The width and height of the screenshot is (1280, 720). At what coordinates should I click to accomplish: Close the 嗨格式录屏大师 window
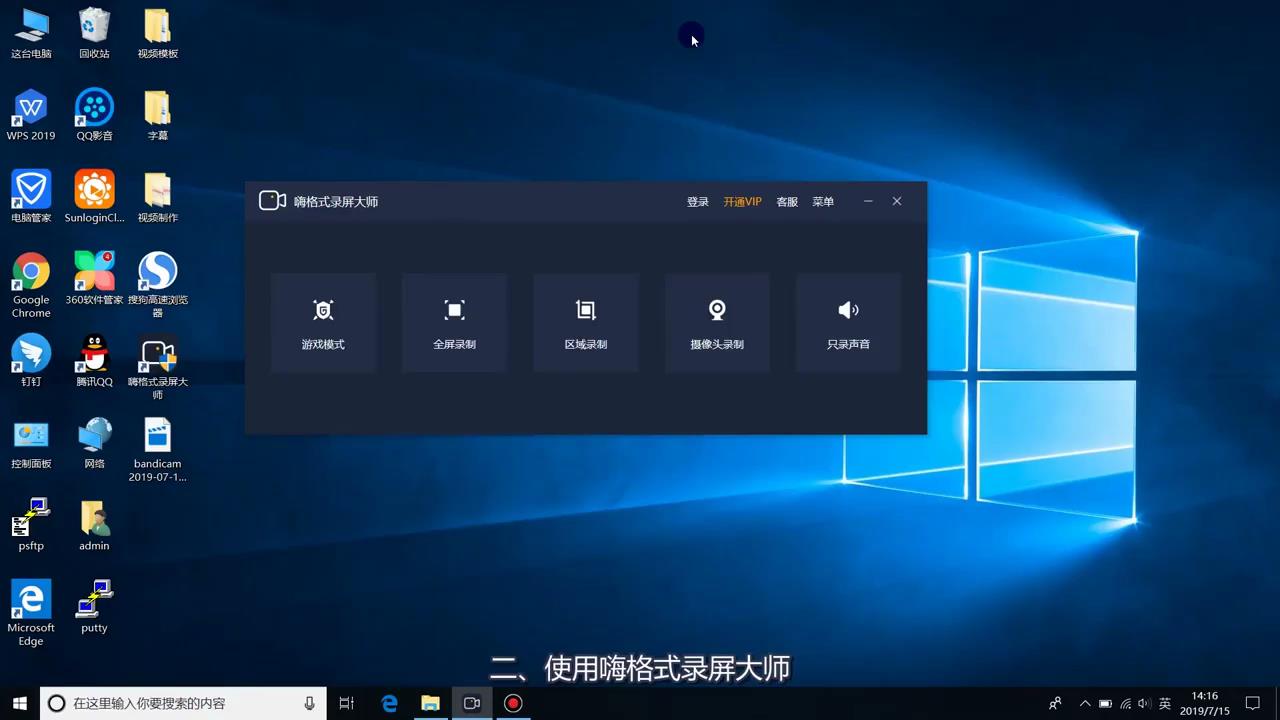tap(897, 201)
